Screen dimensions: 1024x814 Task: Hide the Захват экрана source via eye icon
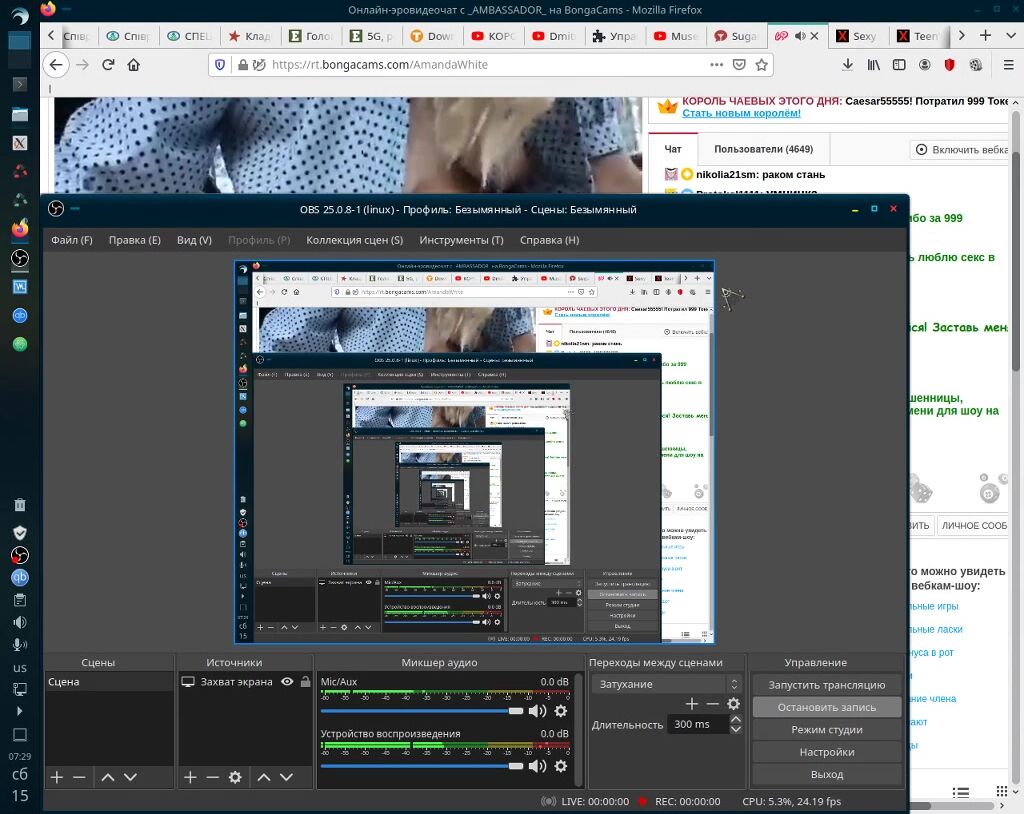(287, 682)
